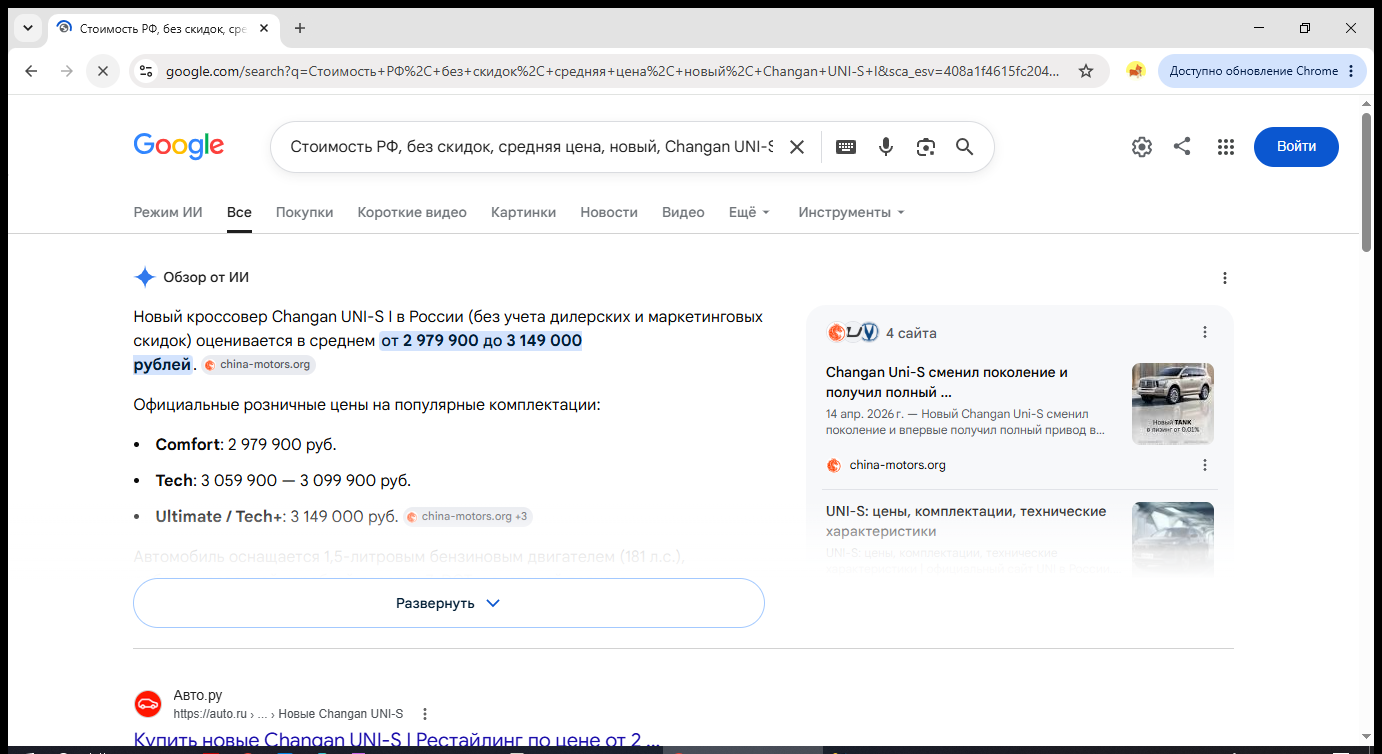Open the three-dot menu beside china-motors.org source
This screenshot has width=1382, height=754.
pyautogui.click(x=1205, y=465)
